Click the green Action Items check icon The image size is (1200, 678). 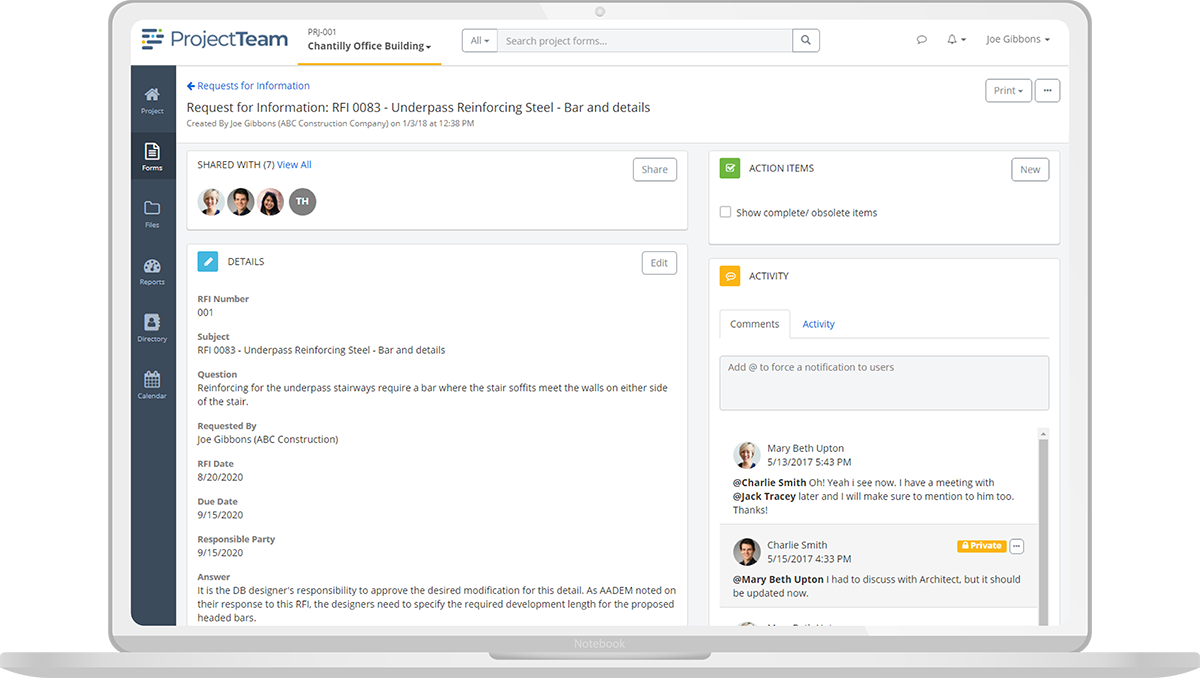tap(730, 168)
